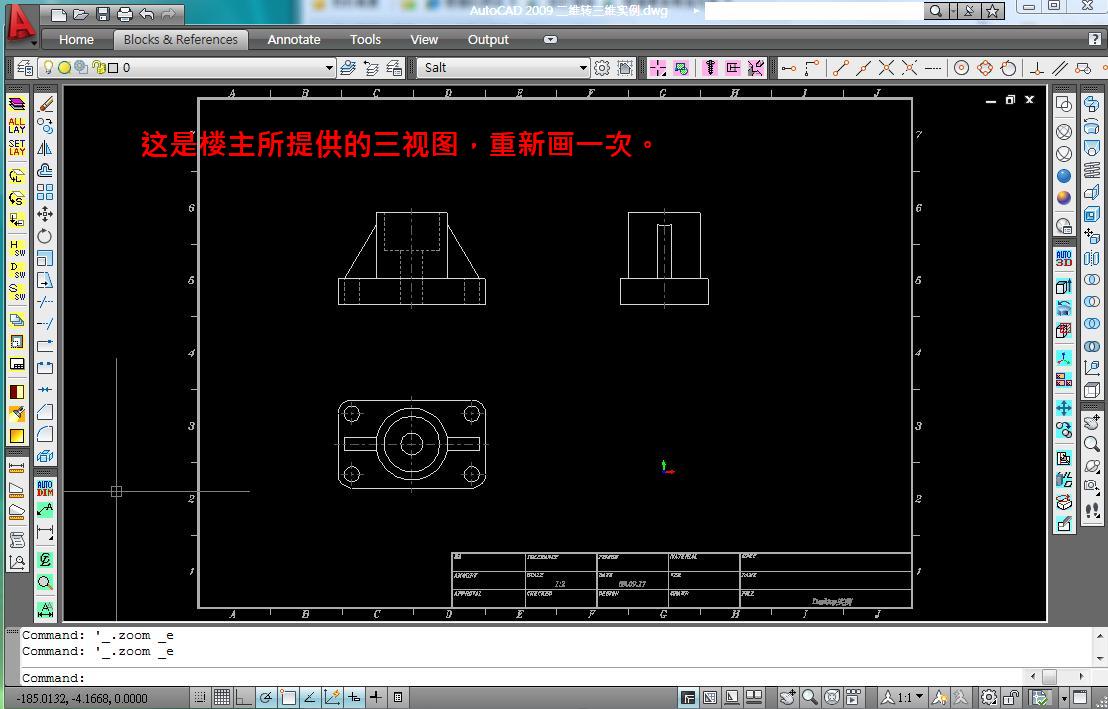
Task: Toggle Grid Display in status bar
Action: (x=222, y=698)
